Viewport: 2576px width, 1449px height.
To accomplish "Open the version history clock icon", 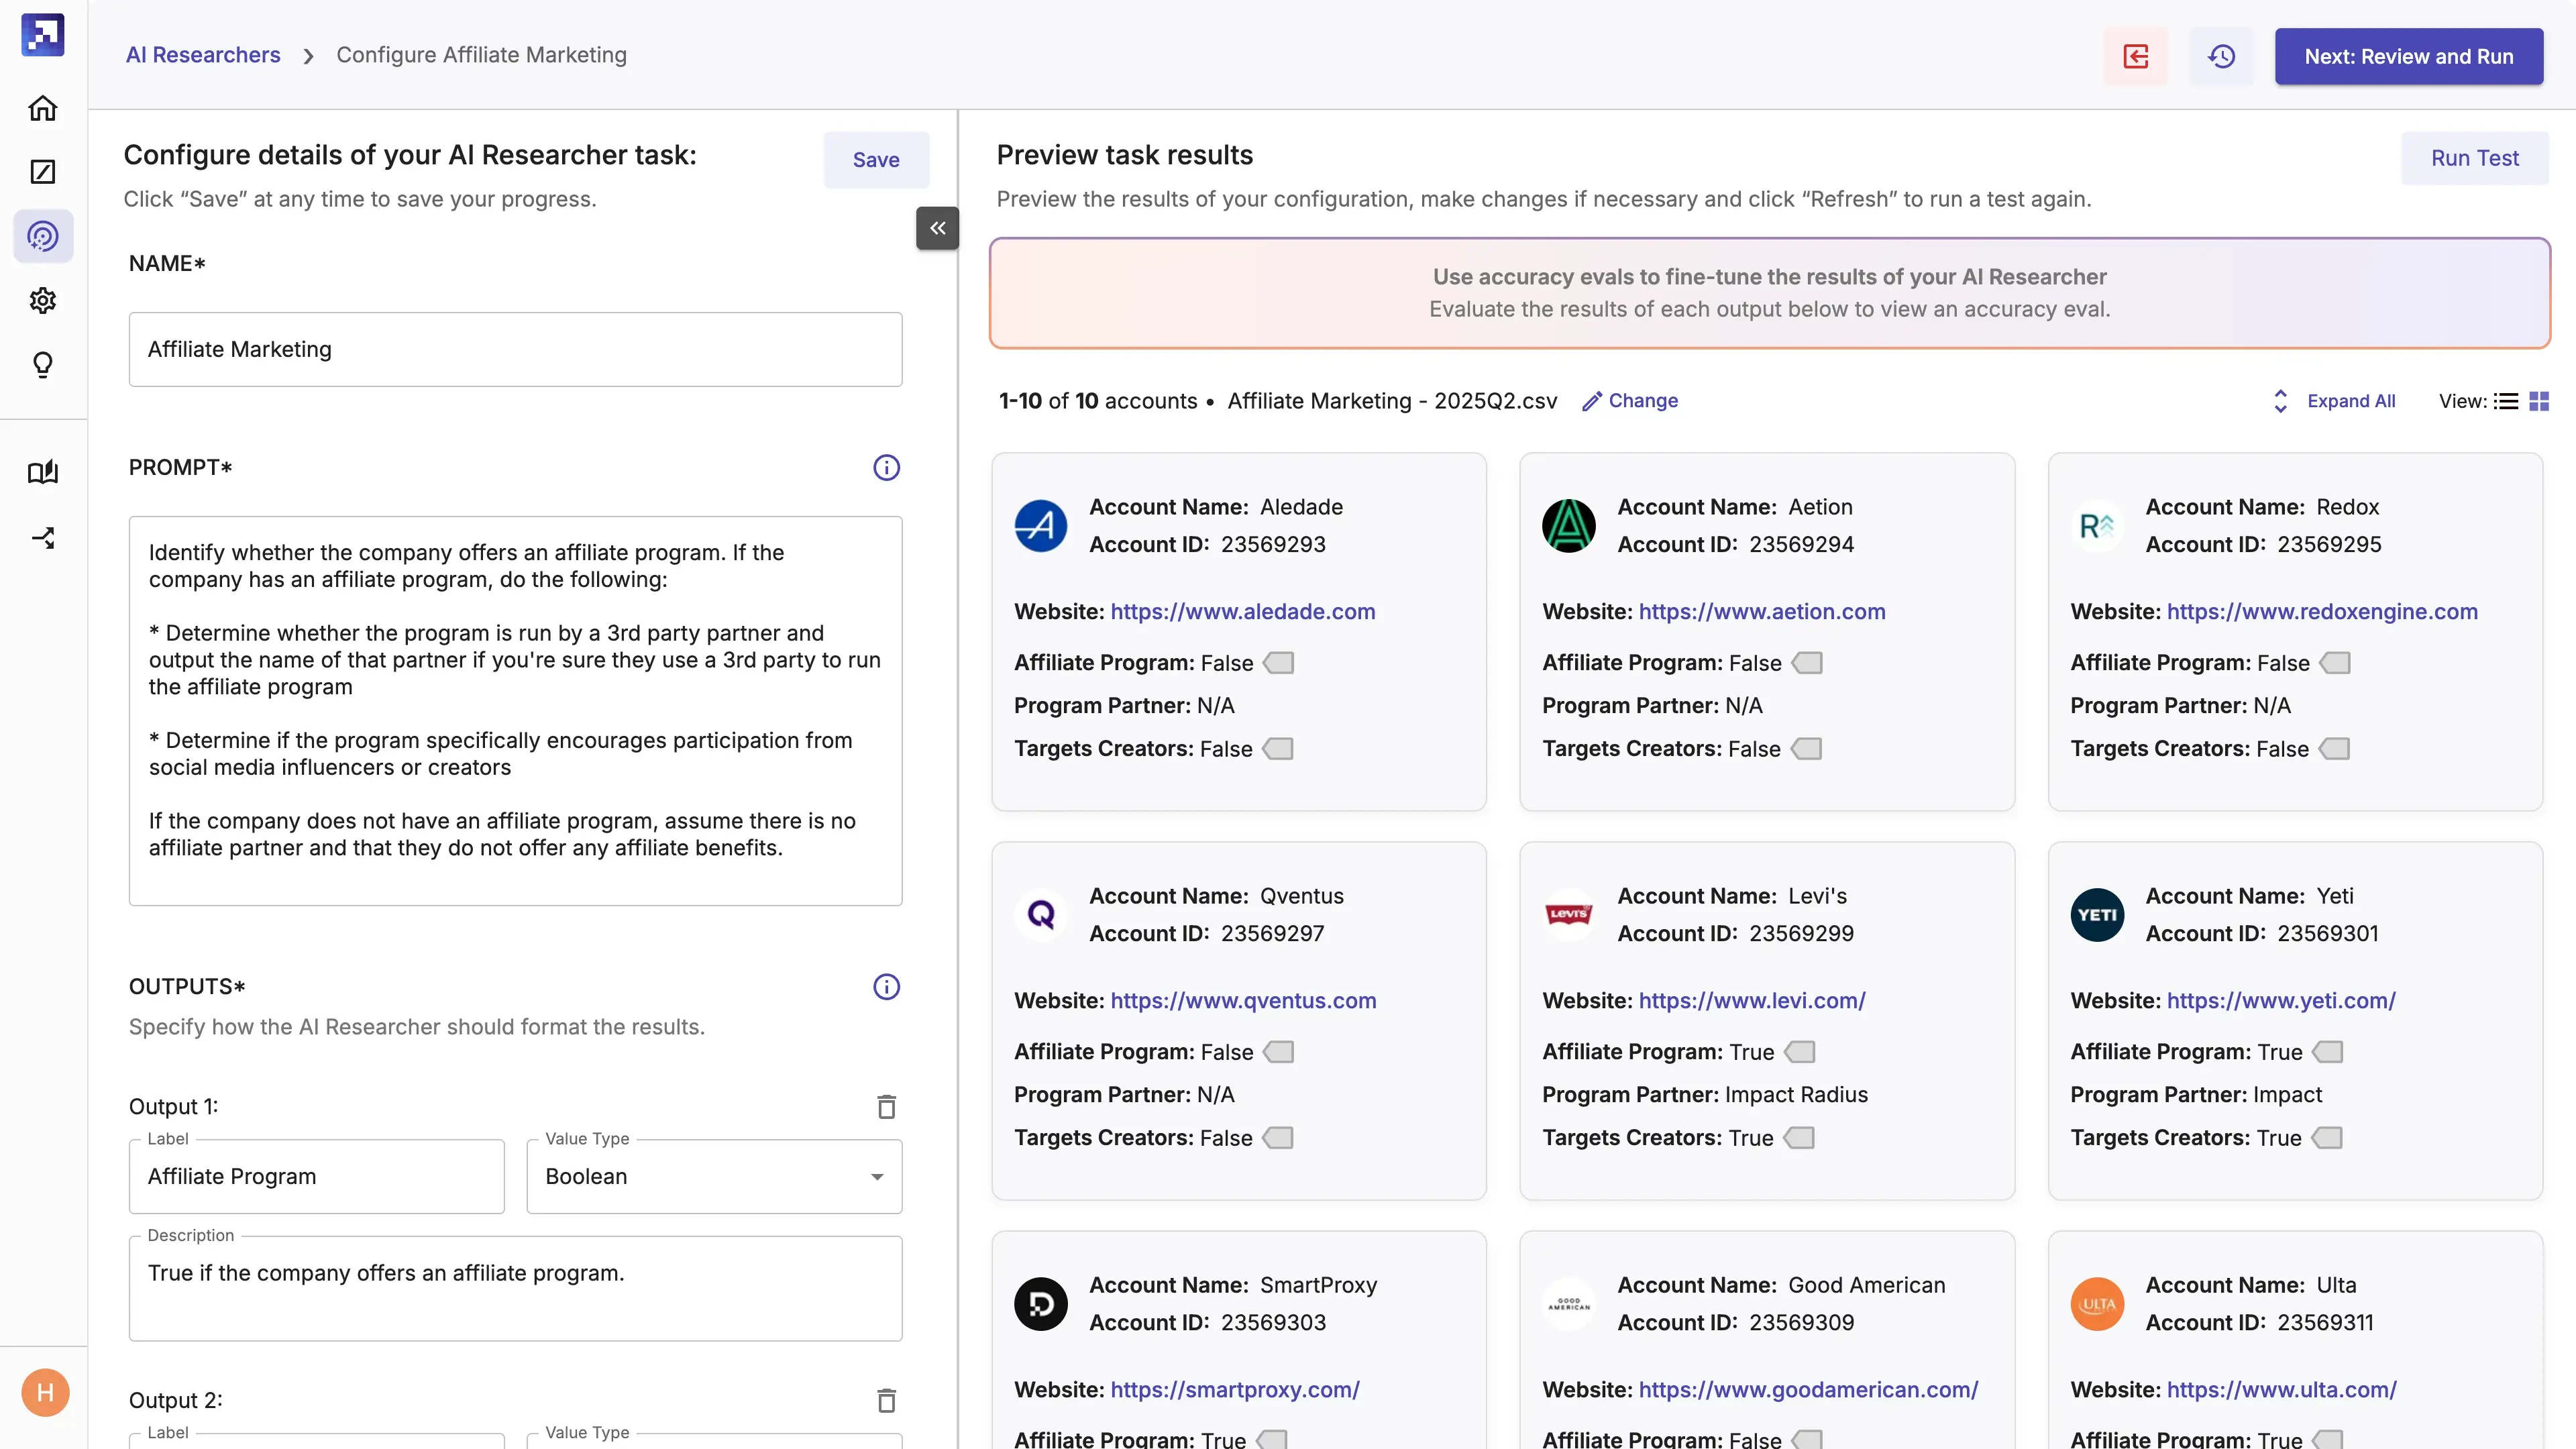I will coord(2221,56).
